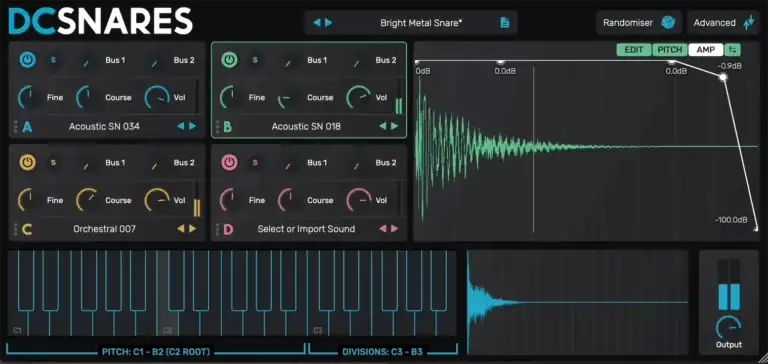Viewport: 768px width, 364px height.
Task: Click the drag handle beside layer D
Action: [x=217, y=229]
